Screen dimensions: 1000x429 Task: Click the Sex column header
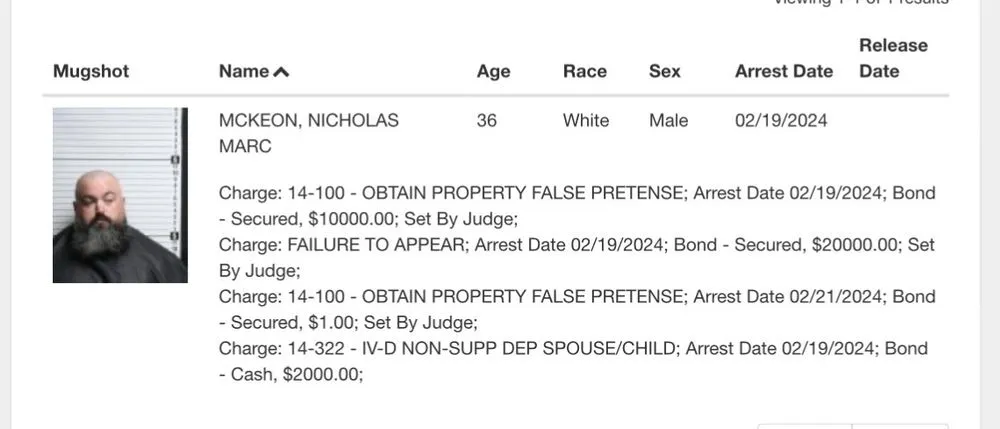[664, 71]
